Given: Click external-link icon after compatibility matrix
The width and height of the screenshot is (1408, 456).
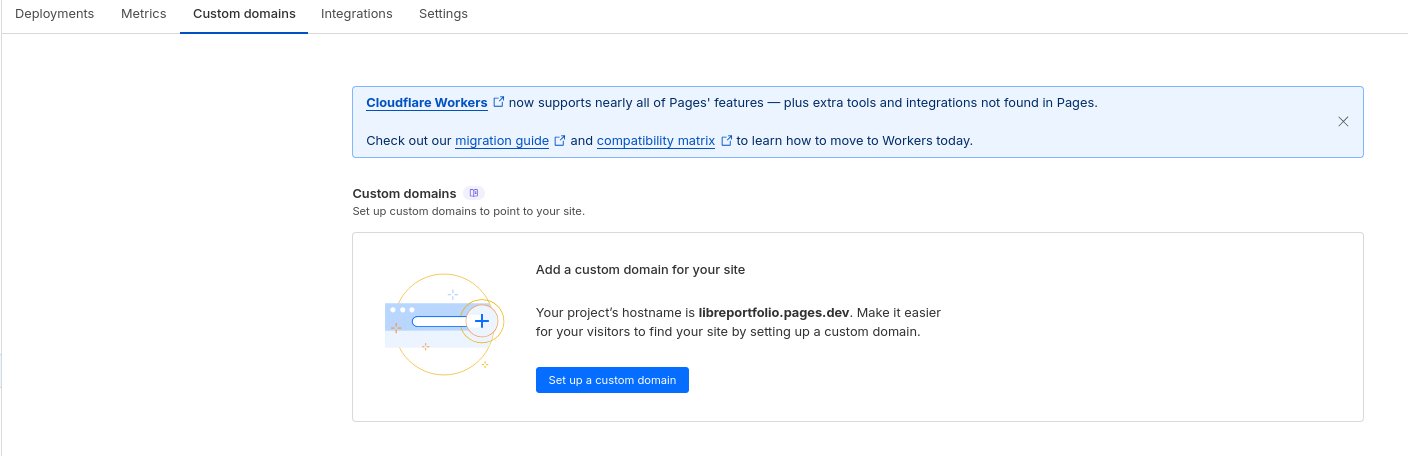Looking at the screenshot, I should (x=726, y=140).
